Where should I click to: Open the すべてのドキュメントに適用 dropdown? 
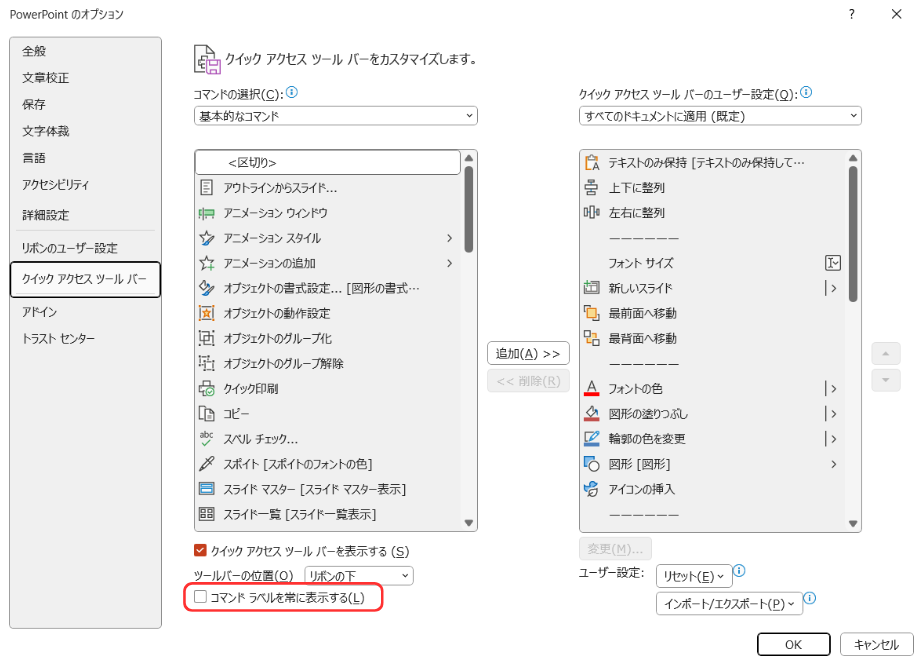[720, 116]
